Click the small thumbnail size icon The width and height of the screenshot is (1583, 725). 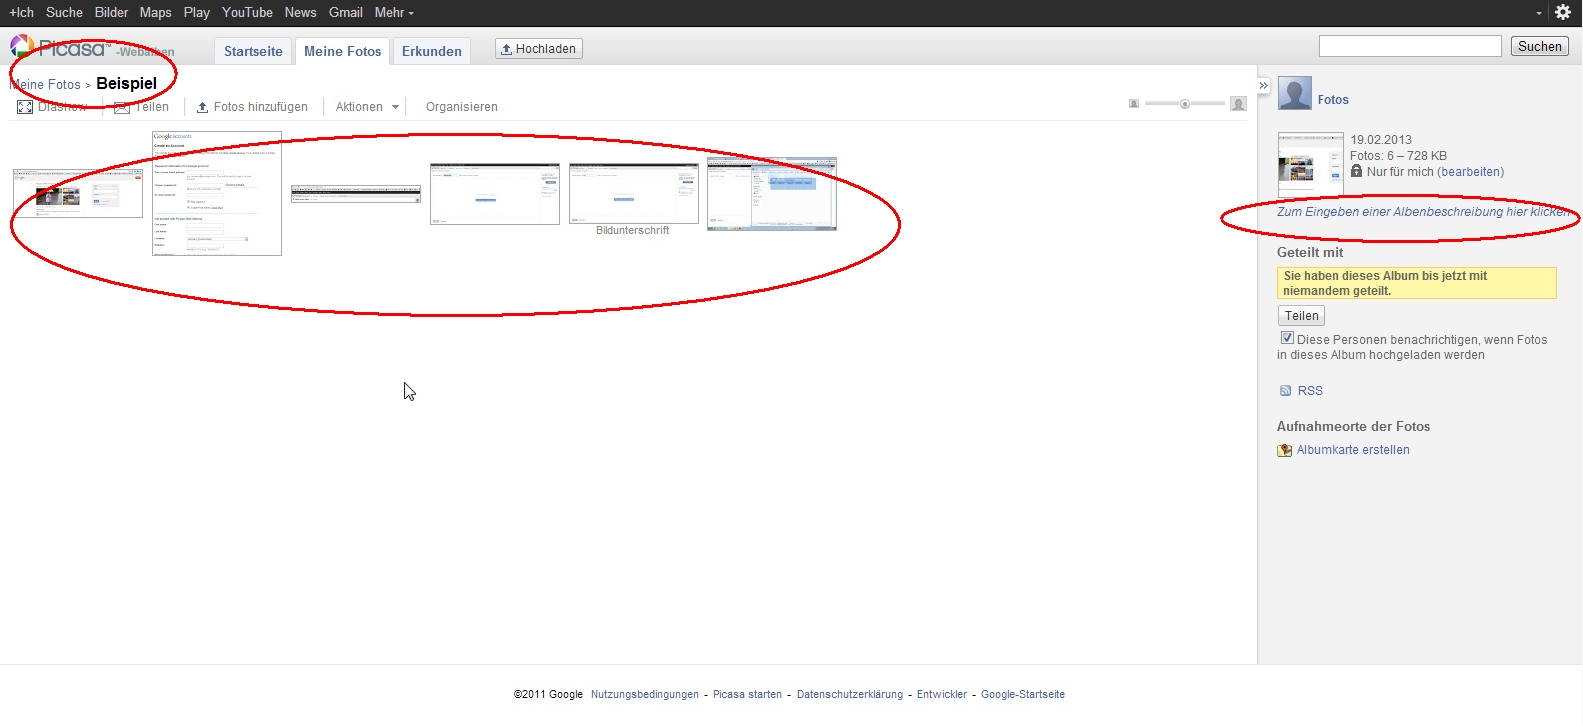point(1133,104)
